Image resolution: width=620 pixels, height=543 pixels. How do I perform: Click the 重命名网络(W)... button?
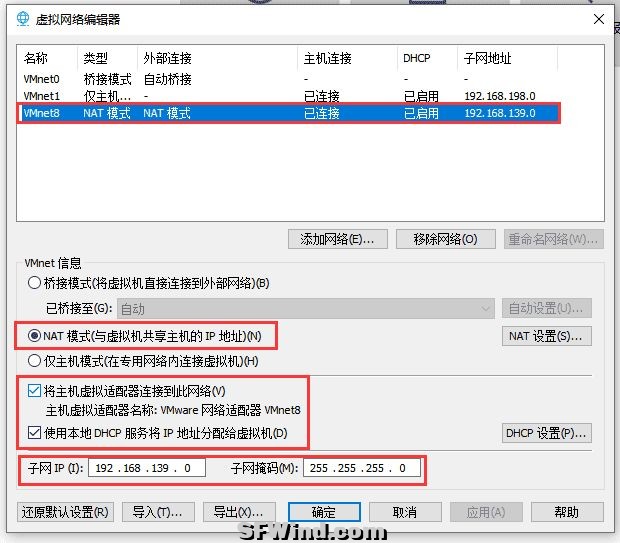click(554, 239)
